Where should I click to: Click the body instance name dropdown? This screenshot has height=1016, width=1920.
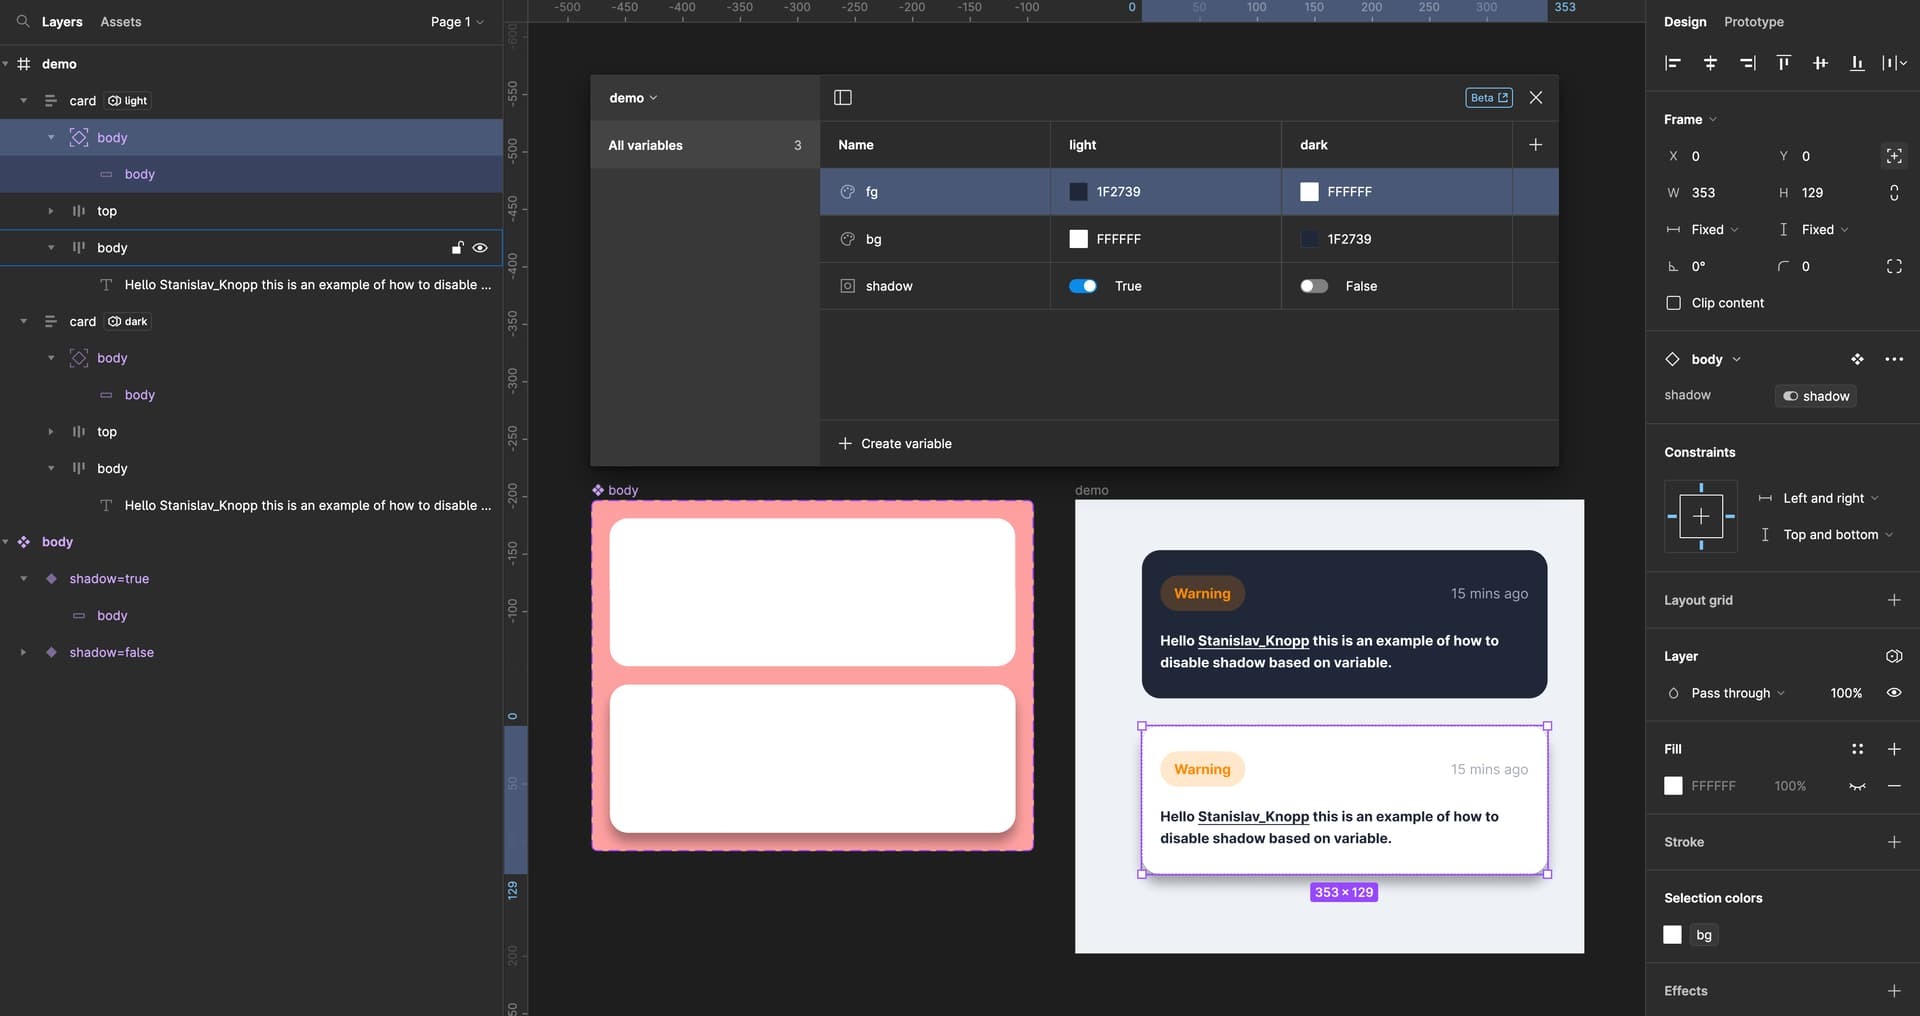pos(1716,359)
